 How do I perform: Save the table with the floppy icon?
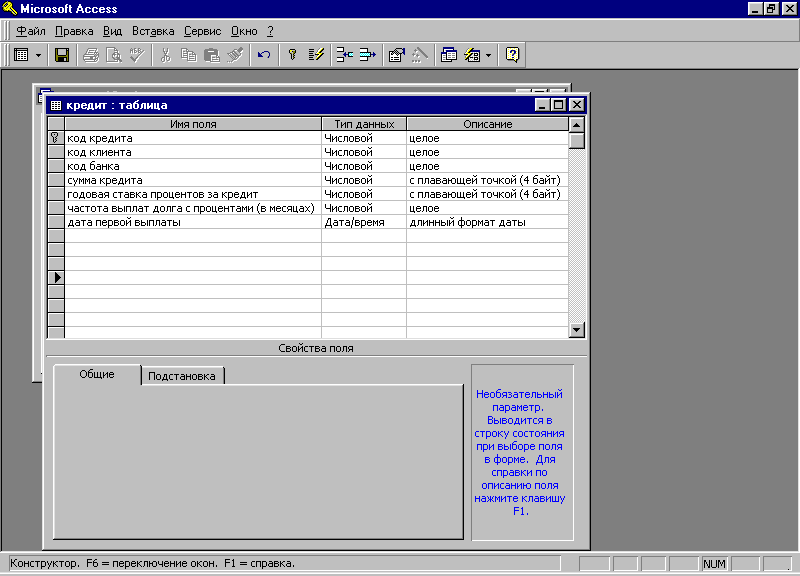tap(62, 55)
